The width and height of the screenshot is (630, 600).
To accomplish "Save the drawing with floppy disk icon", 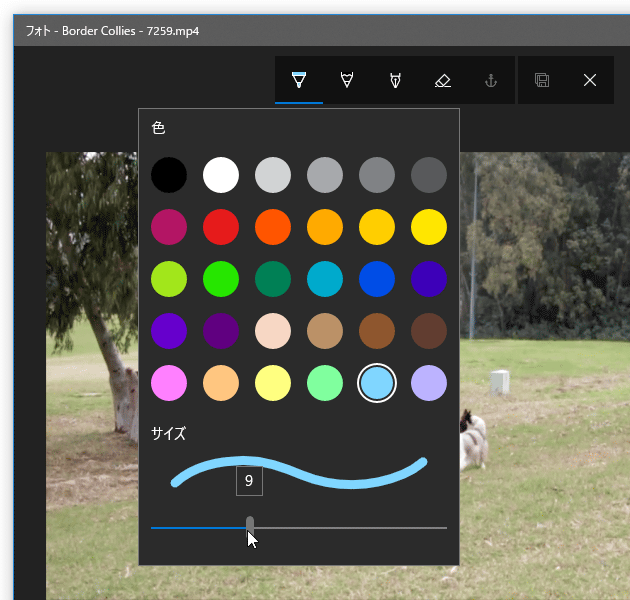I will click(542, 80).
